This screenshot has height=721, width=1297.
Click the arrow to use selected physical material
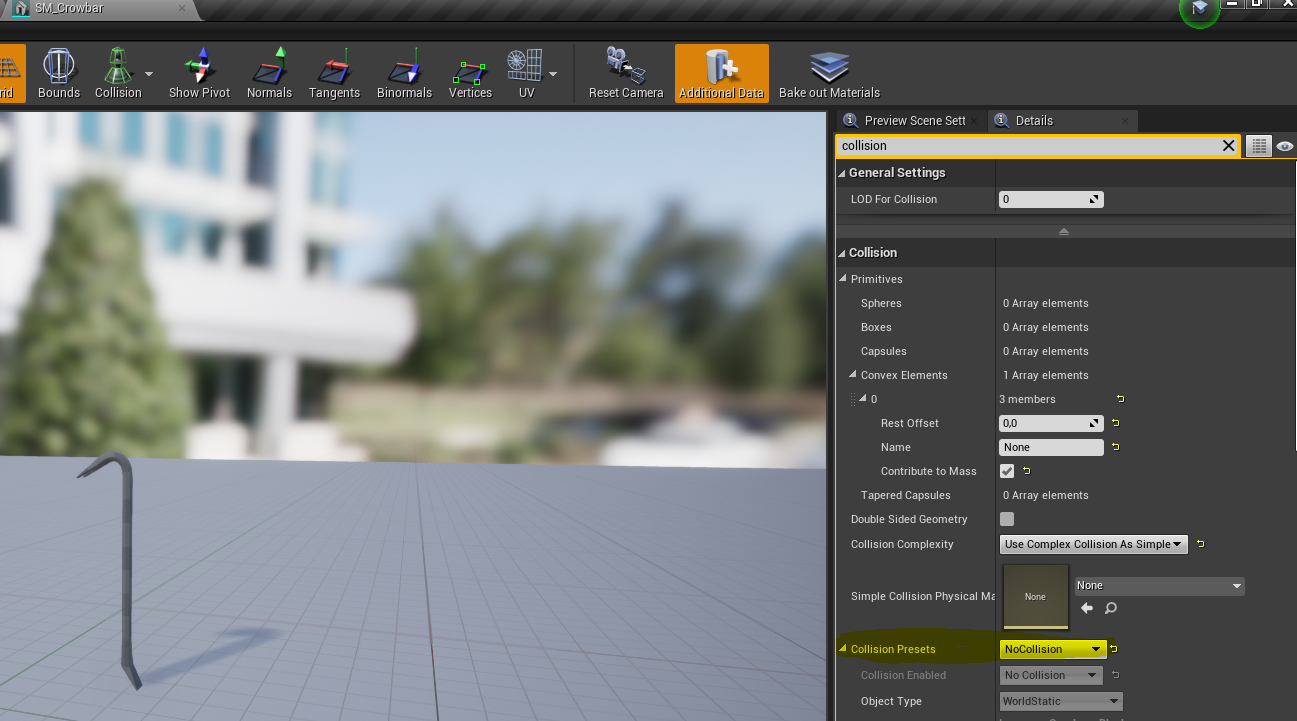tap(1087, 608)
